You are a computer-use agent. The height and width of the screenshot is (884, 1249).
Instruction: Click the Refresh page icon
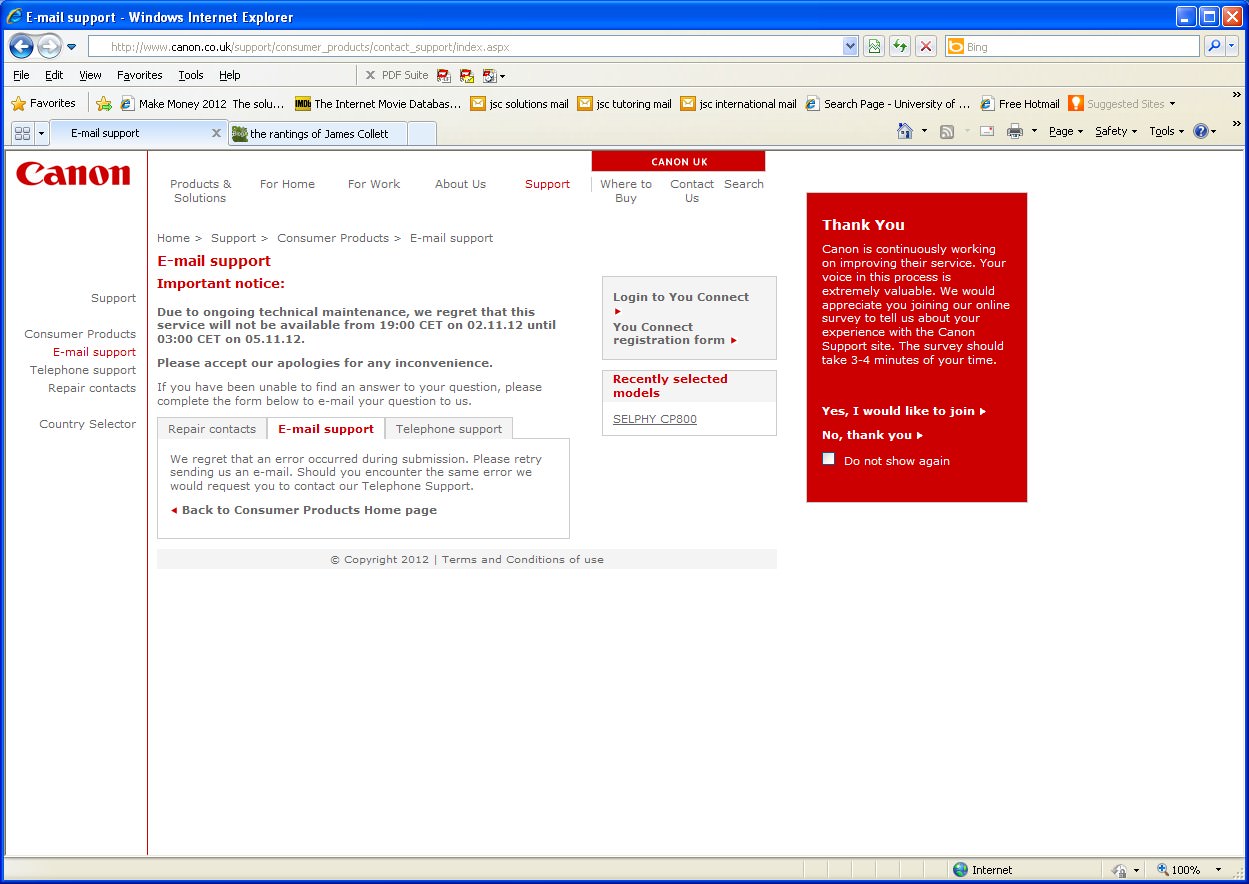900,46
